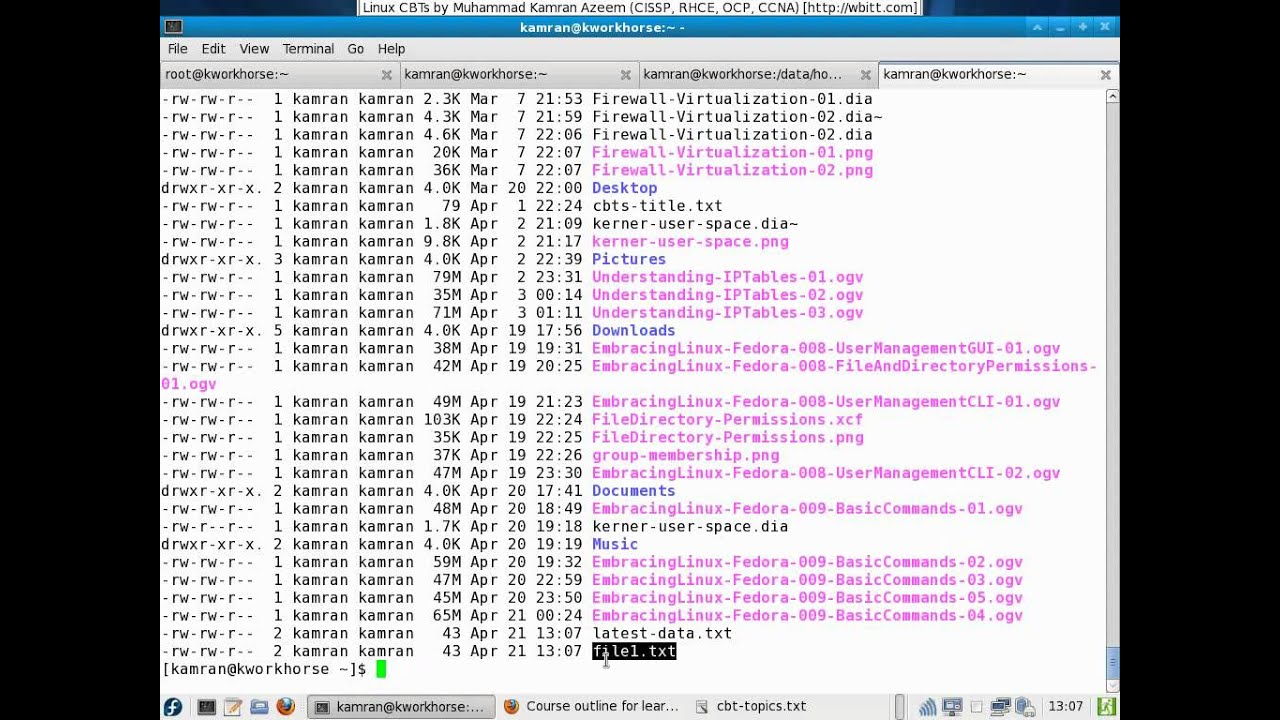
Task: Click cbts-title.txt in the listing
Action: [x=657, y=206]
